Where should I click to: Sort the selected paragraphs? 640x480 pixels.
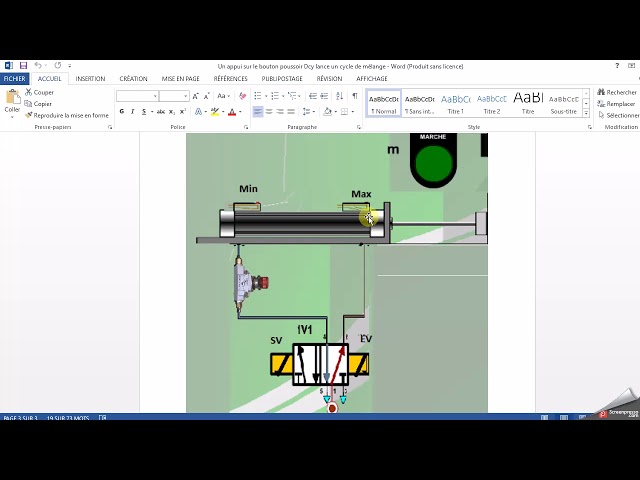340,96
